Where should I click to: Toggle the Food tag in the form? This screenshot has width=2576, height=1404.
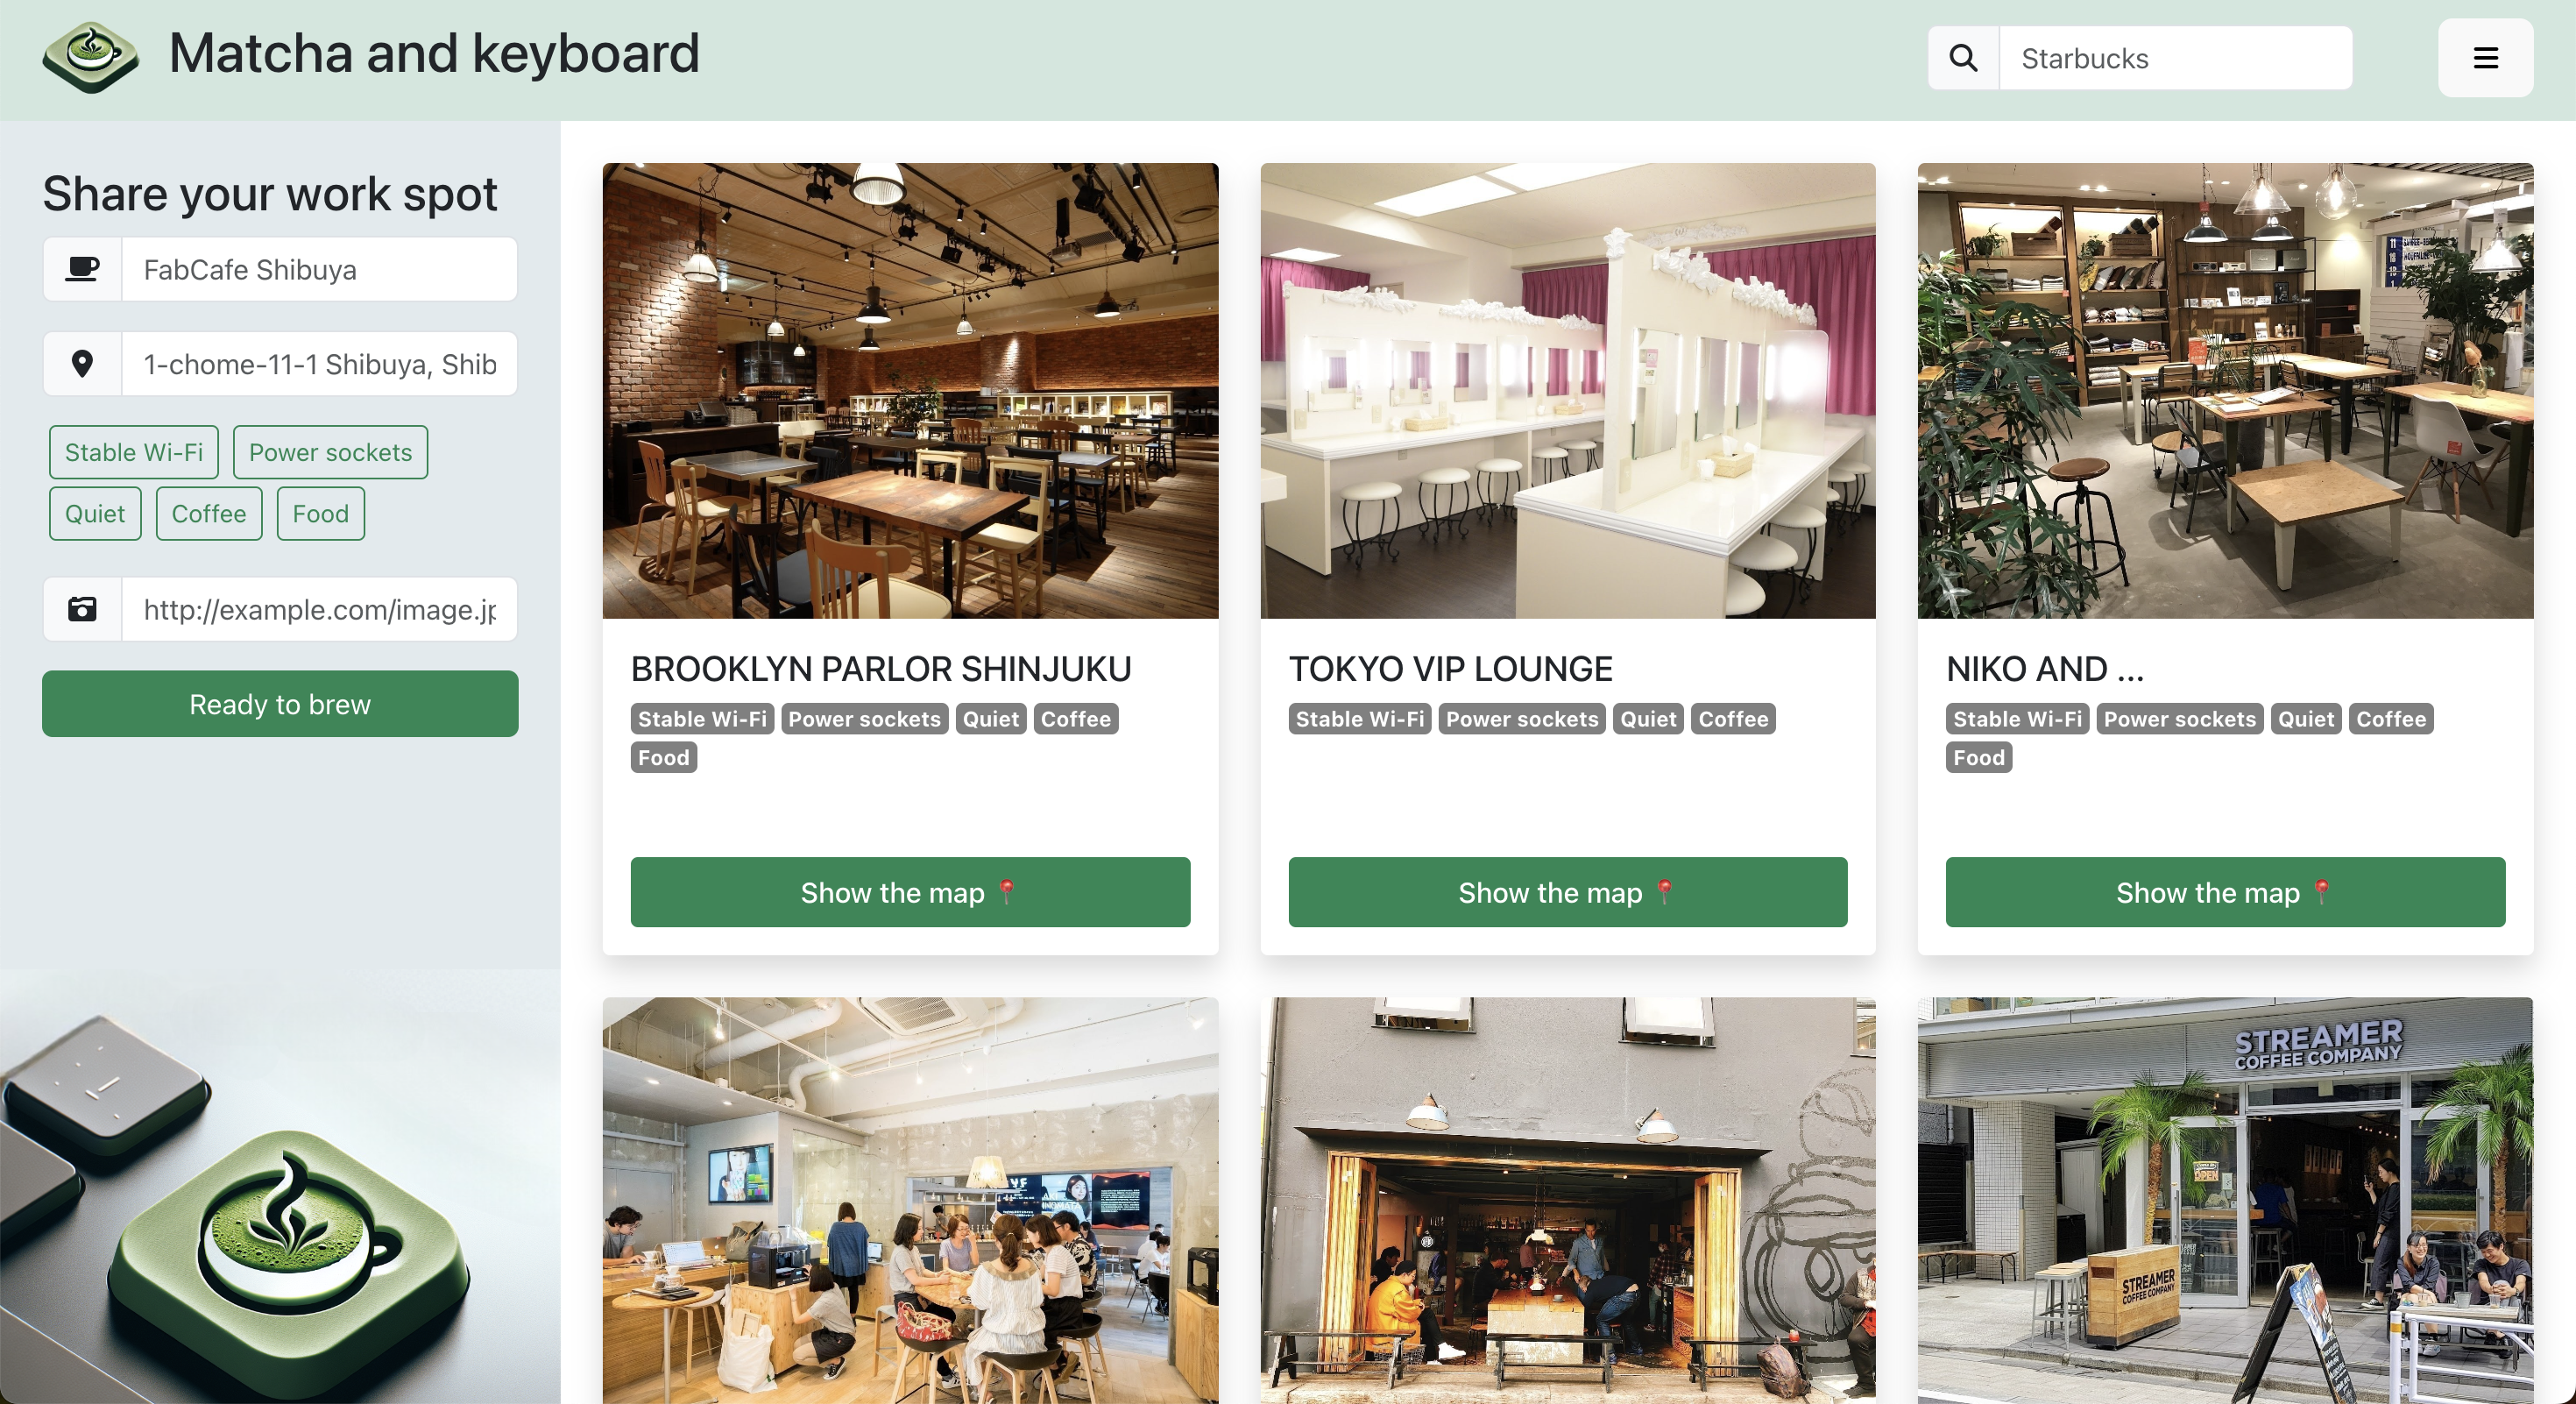321,514
